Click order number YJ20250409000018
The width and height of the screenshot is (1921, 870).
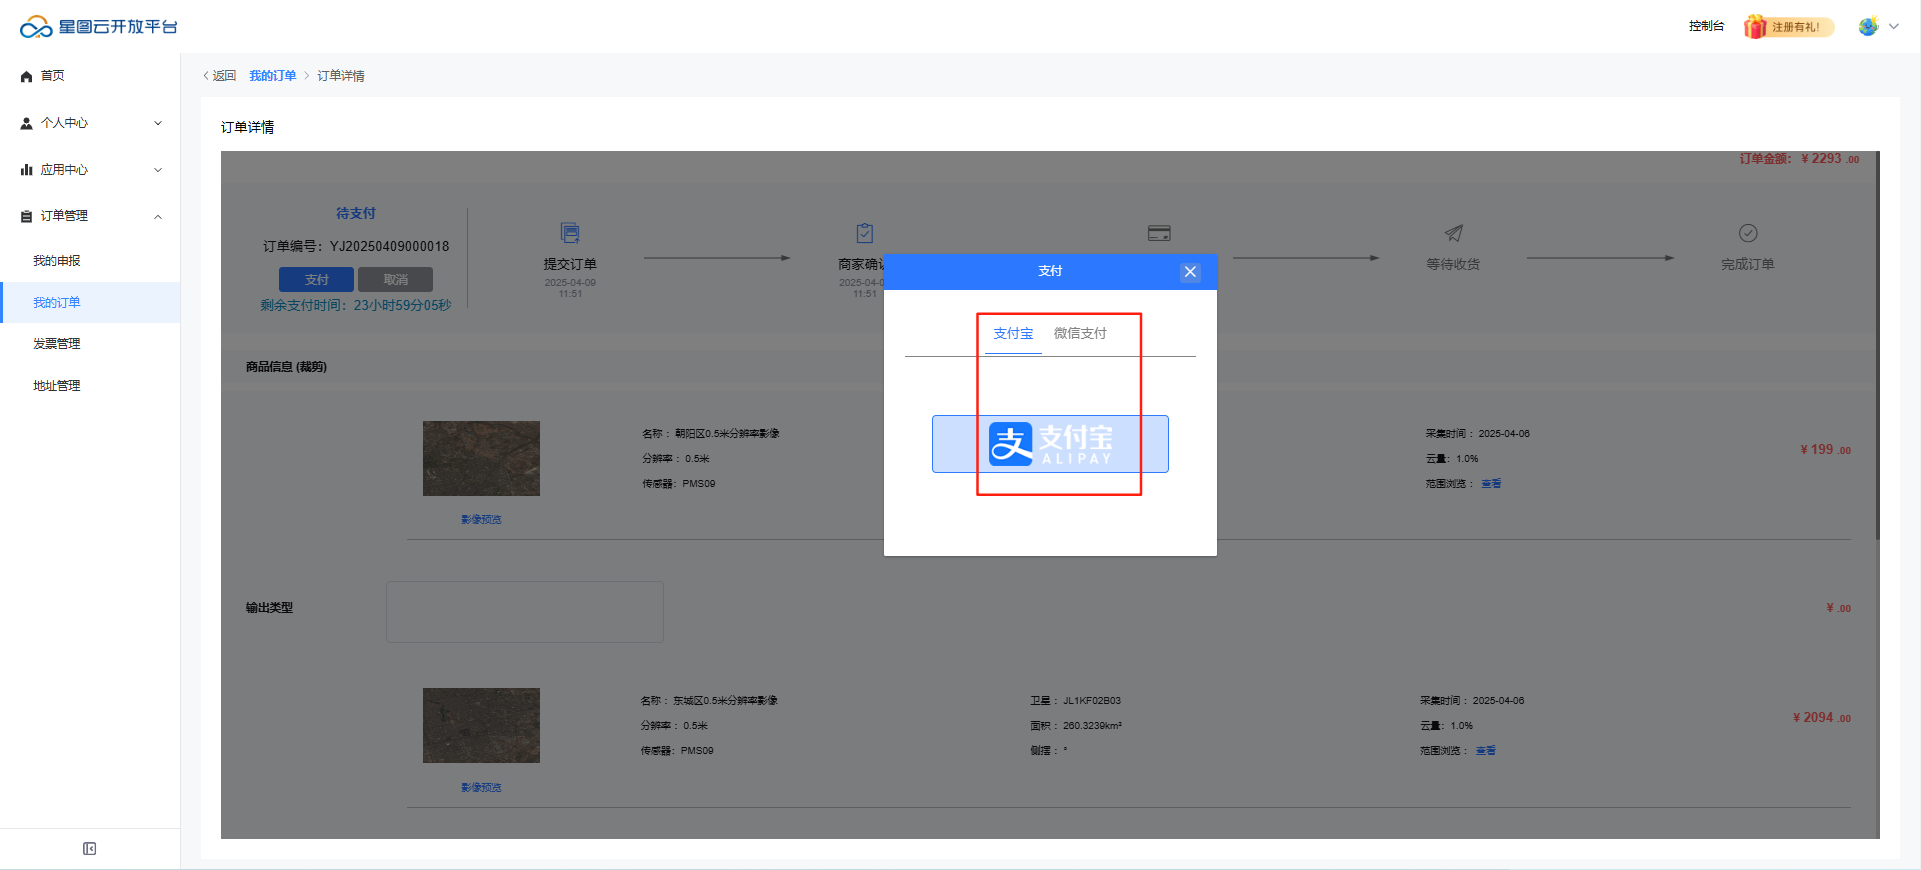pos(390,246)
